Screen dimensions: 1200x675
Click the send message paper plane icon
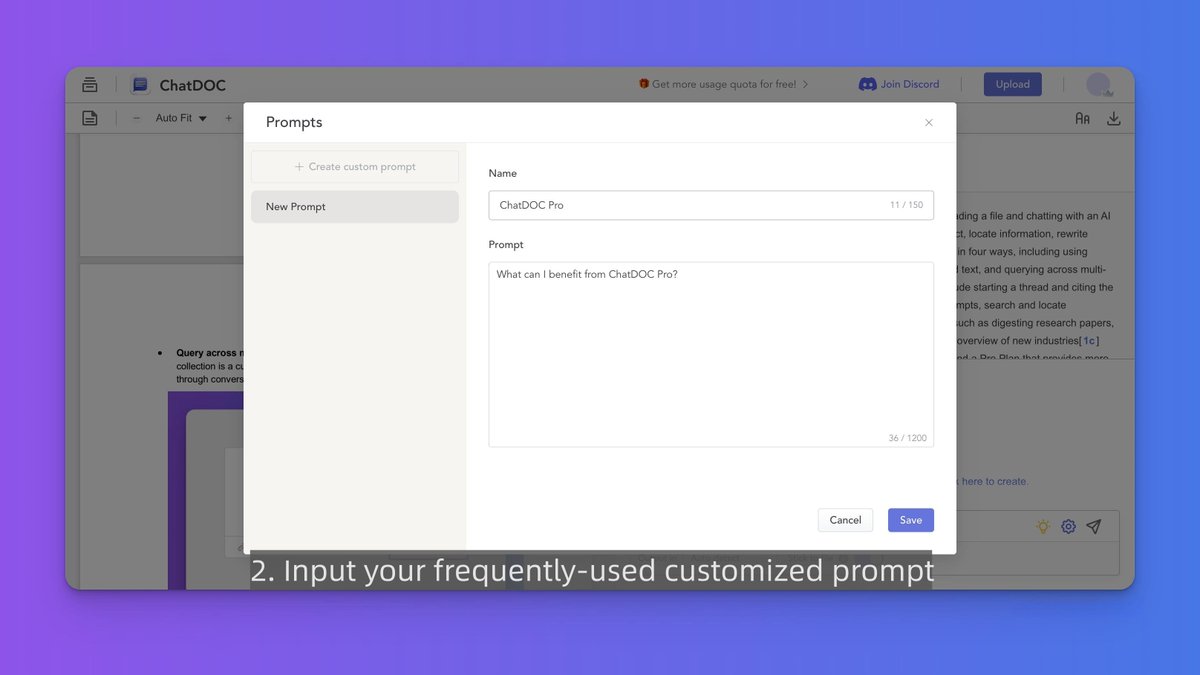coord(1095,526)
